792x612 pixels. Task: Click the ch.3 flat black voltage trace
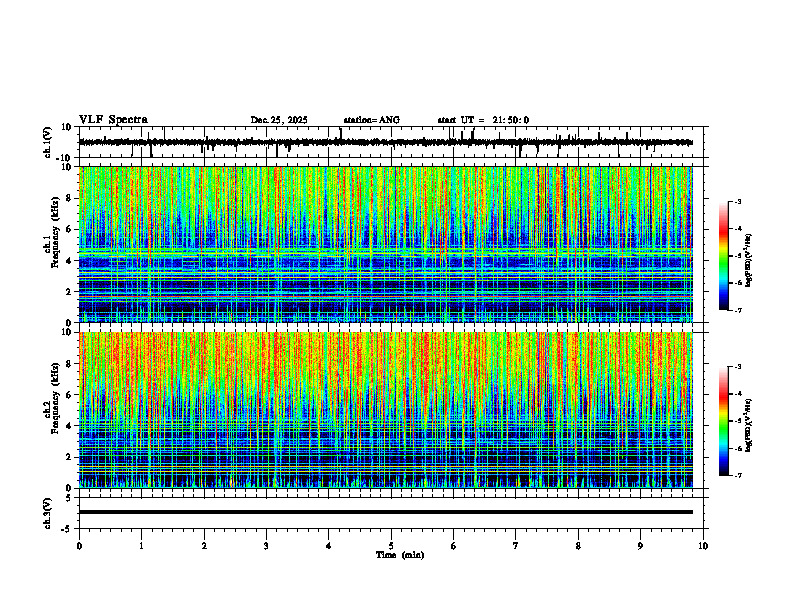point(385,512)
